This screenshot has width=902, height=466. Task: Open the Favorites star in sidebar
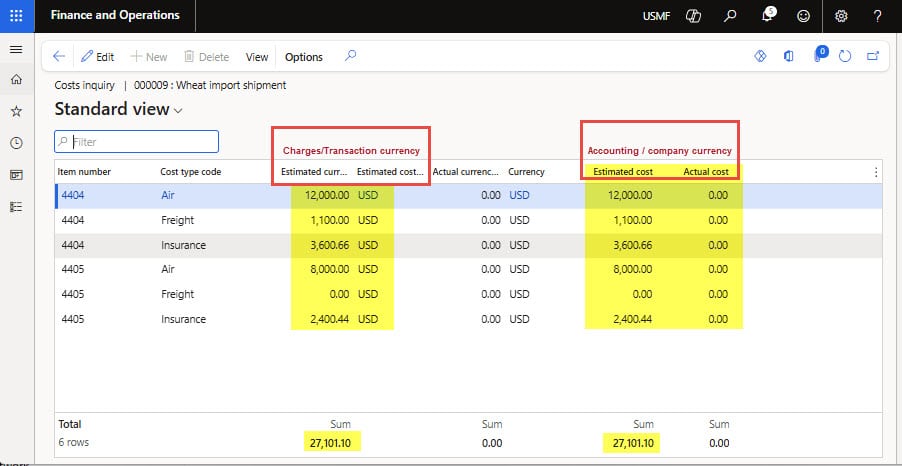tap(16, 111)
